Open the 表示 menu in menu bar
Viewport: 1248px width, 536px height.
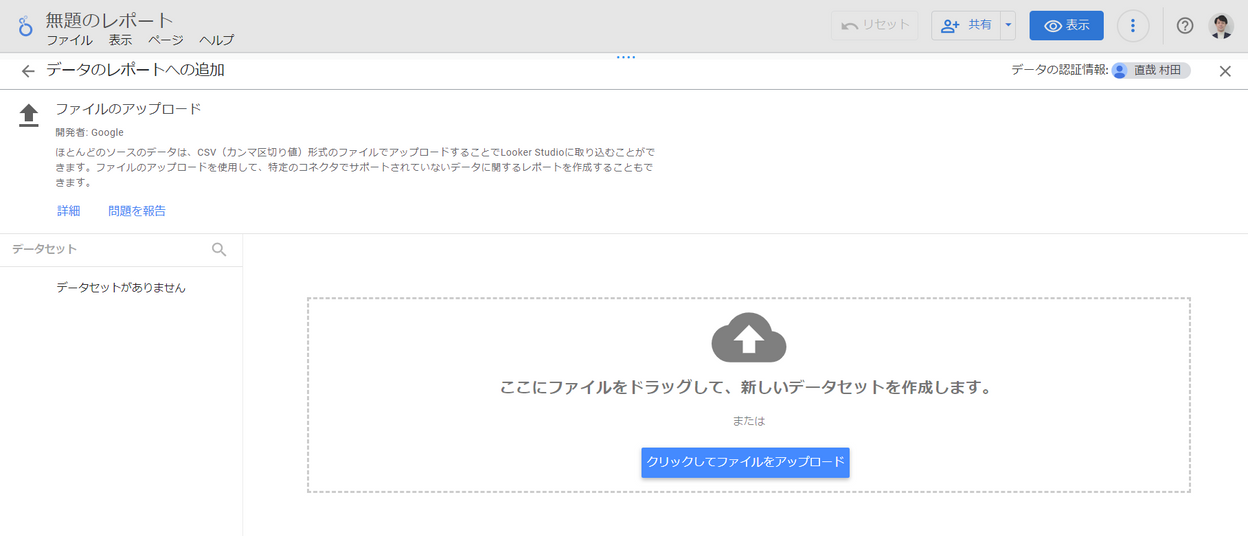click(x=120, y=40)
